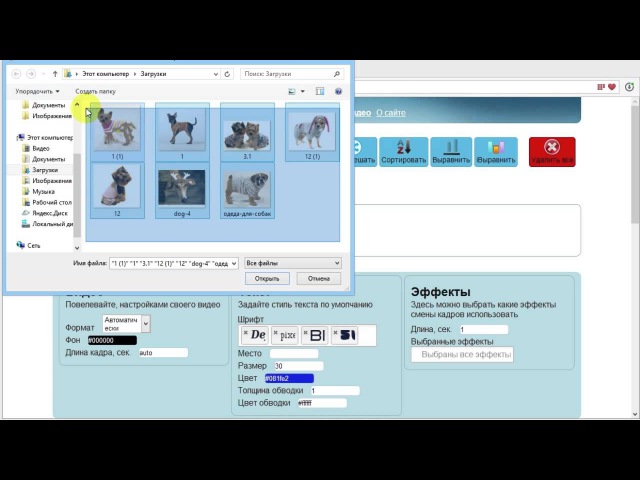Image resolution: width=640 pixels, height=480 pixels.
Task: Pick background color #000000 swatch
Action: tap(112, 340)
